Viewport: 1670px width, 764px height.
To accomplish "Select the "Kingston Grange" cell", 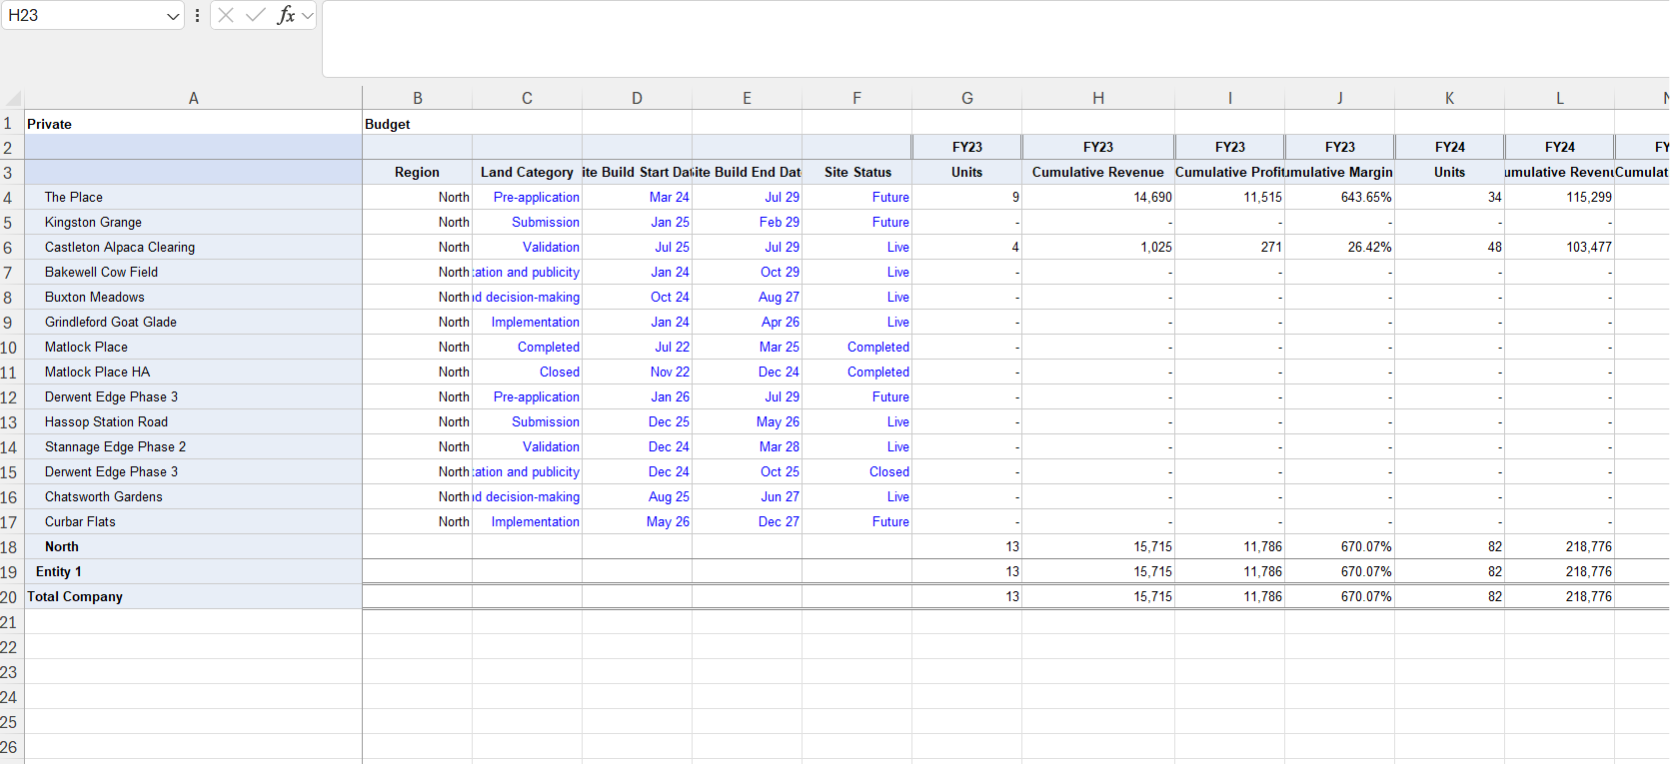I will pyautogui.click(x=193, y=222).
